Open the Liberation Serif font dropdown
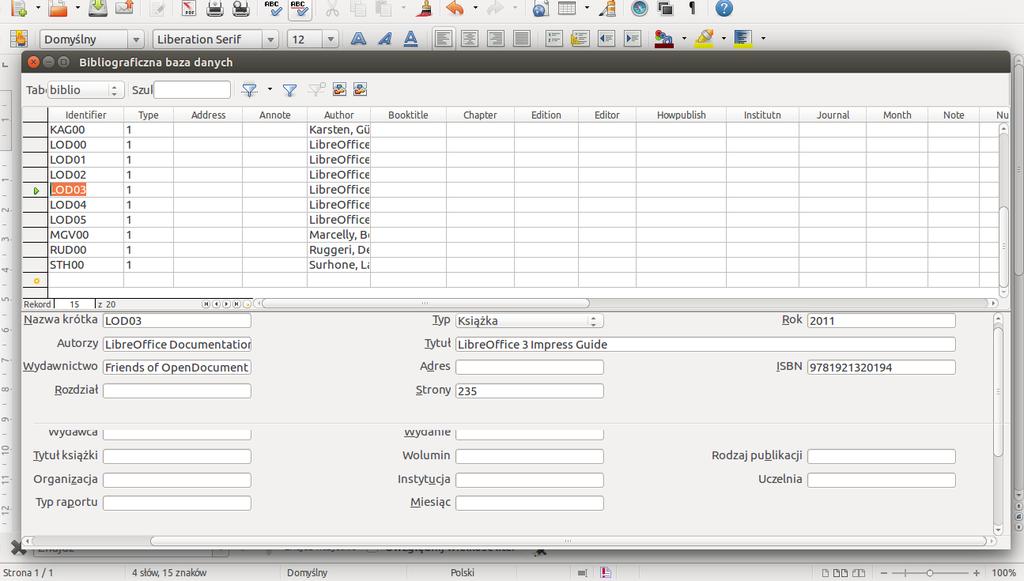 click(x=270, y=40)
